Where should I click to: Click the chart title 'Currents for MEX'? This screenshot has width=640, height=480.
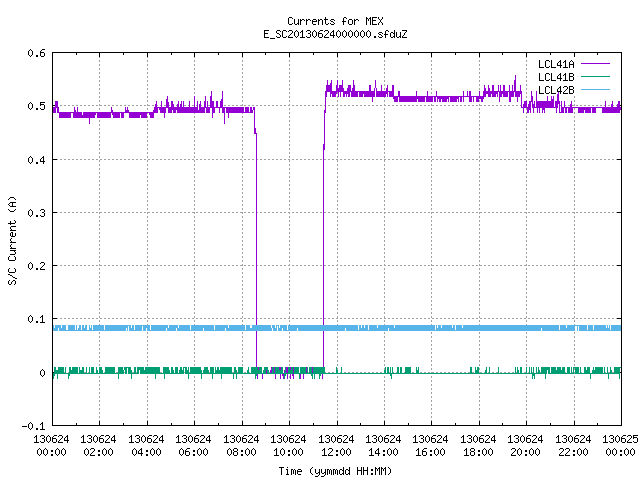click(335, 21)
